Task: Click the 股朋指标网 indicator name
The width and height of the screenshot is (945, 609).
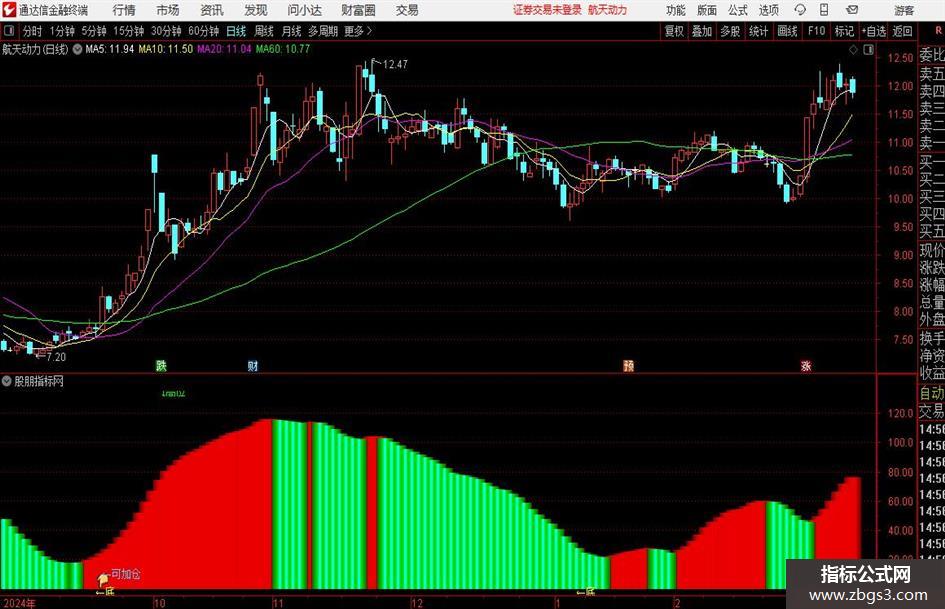Action: [39, 381]
